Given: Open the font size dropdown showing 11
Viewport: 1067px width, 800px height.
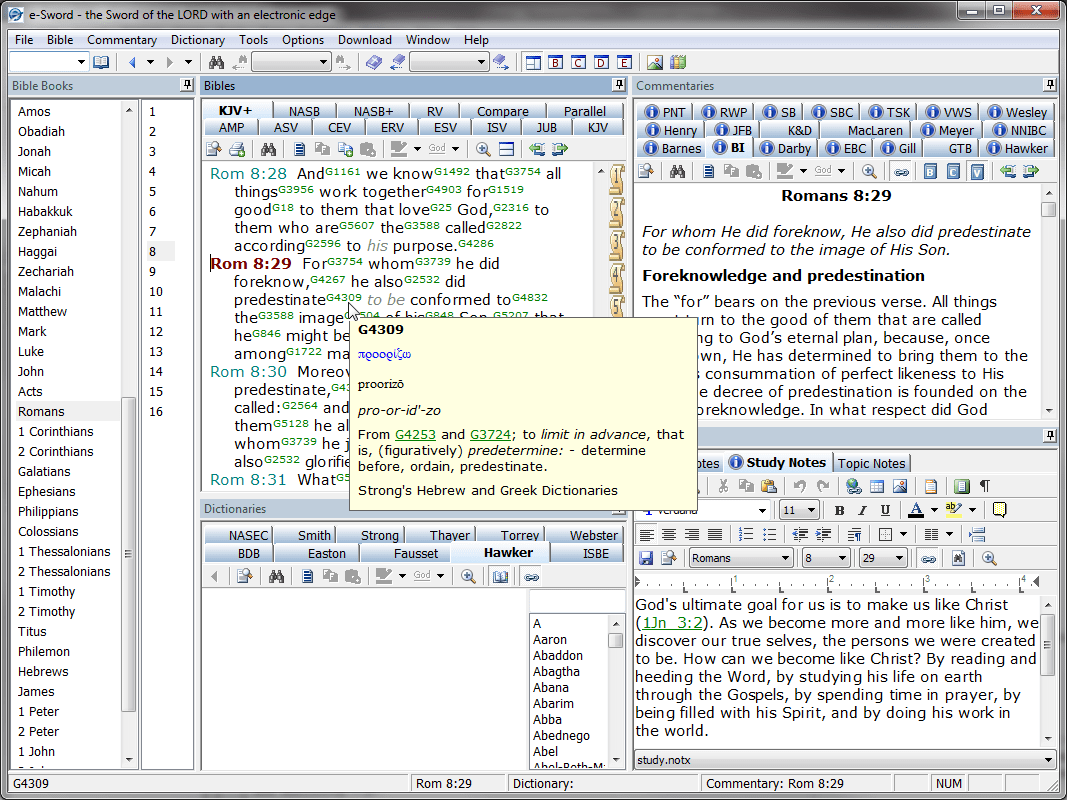Looking at the screenshot, I should [800, 510].
